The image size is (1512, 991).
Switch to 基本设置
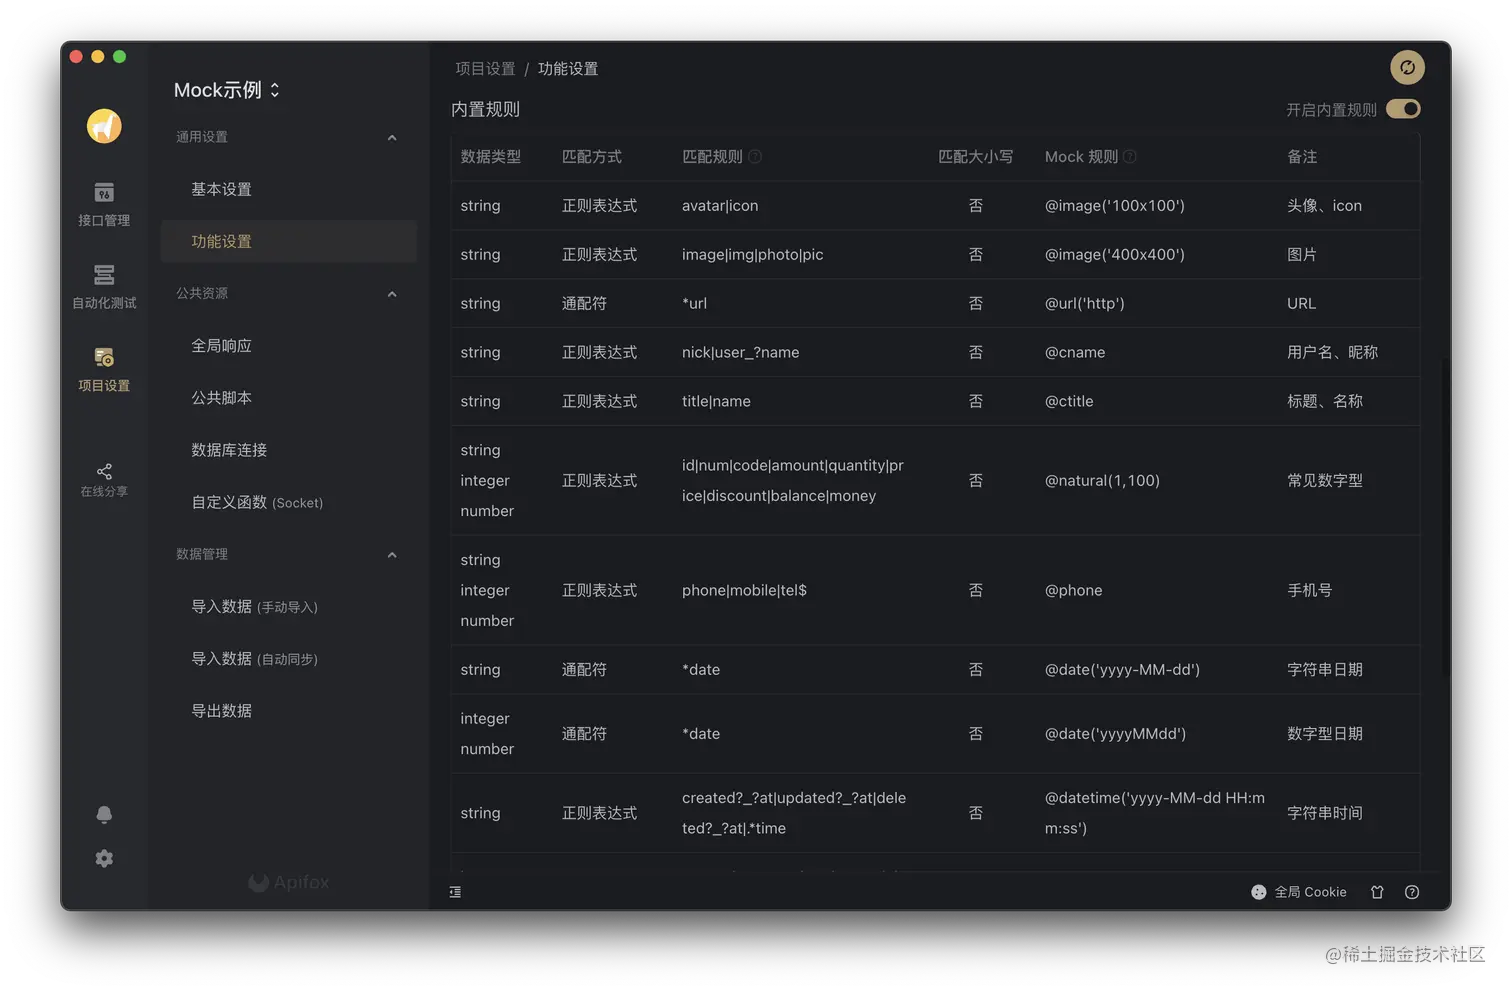click(x=221, y=189)
